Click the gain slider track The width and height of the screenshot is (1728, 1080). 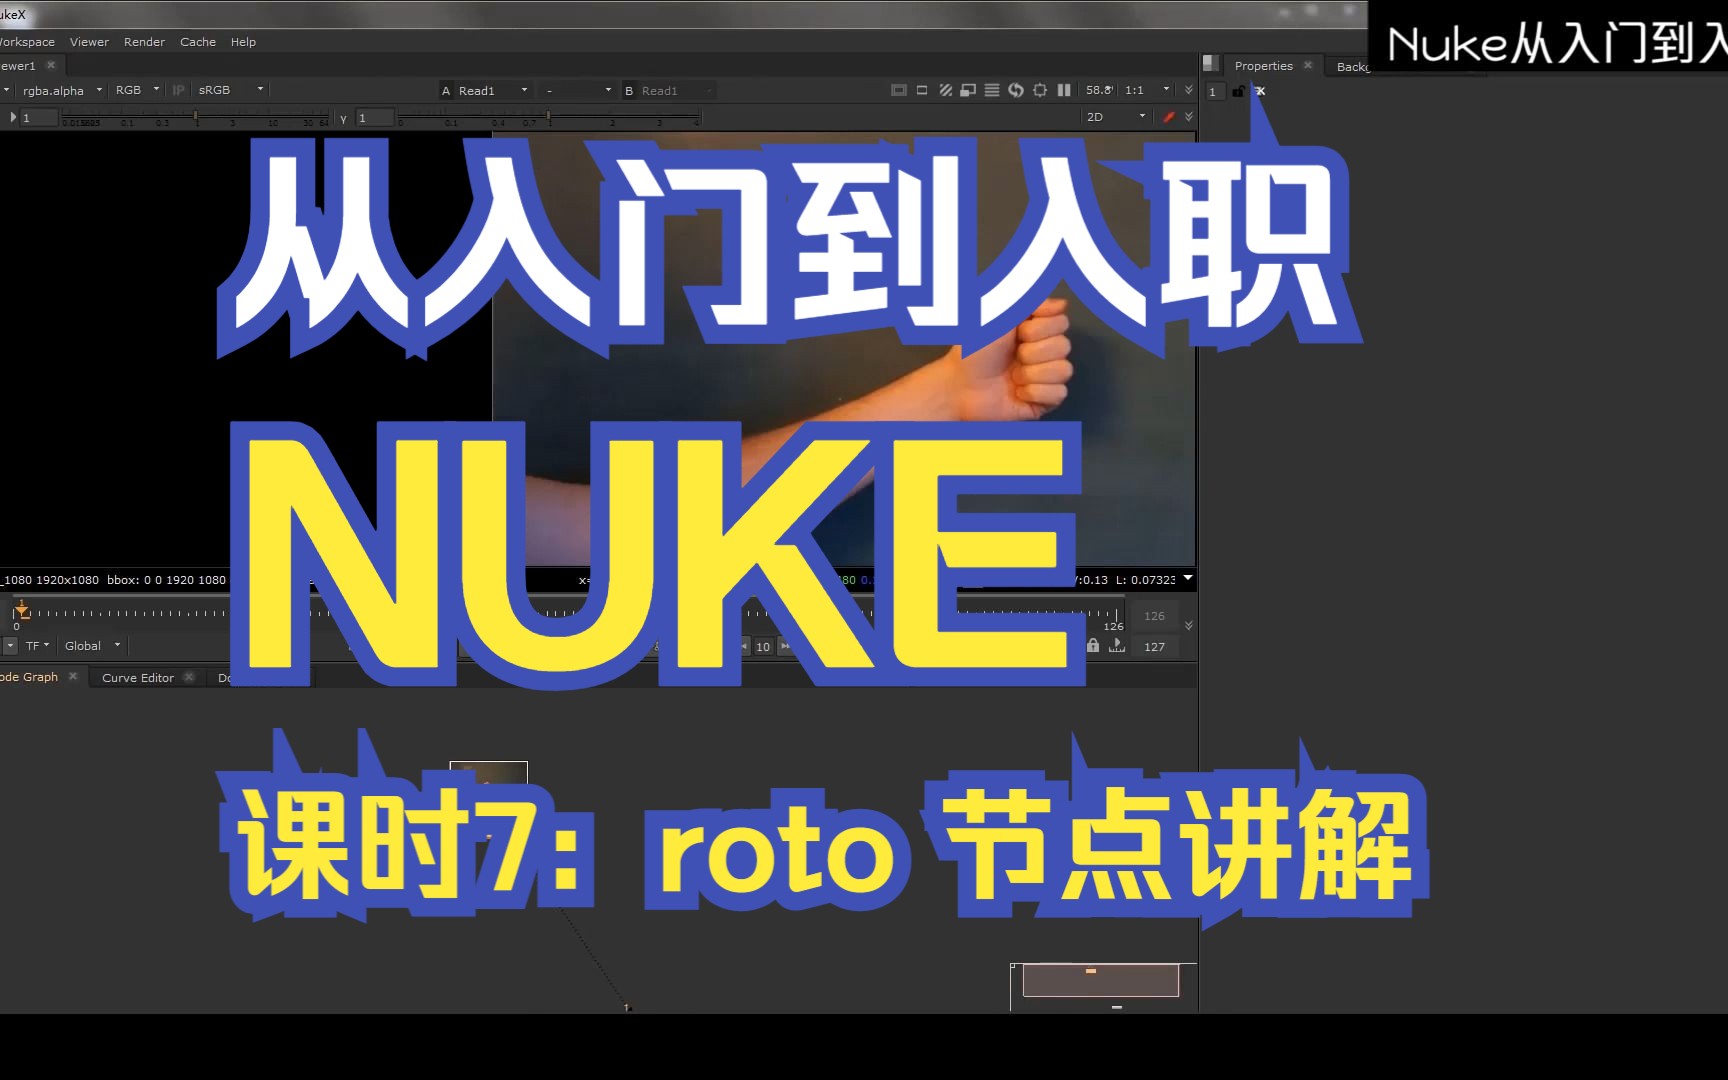(195, 118)
